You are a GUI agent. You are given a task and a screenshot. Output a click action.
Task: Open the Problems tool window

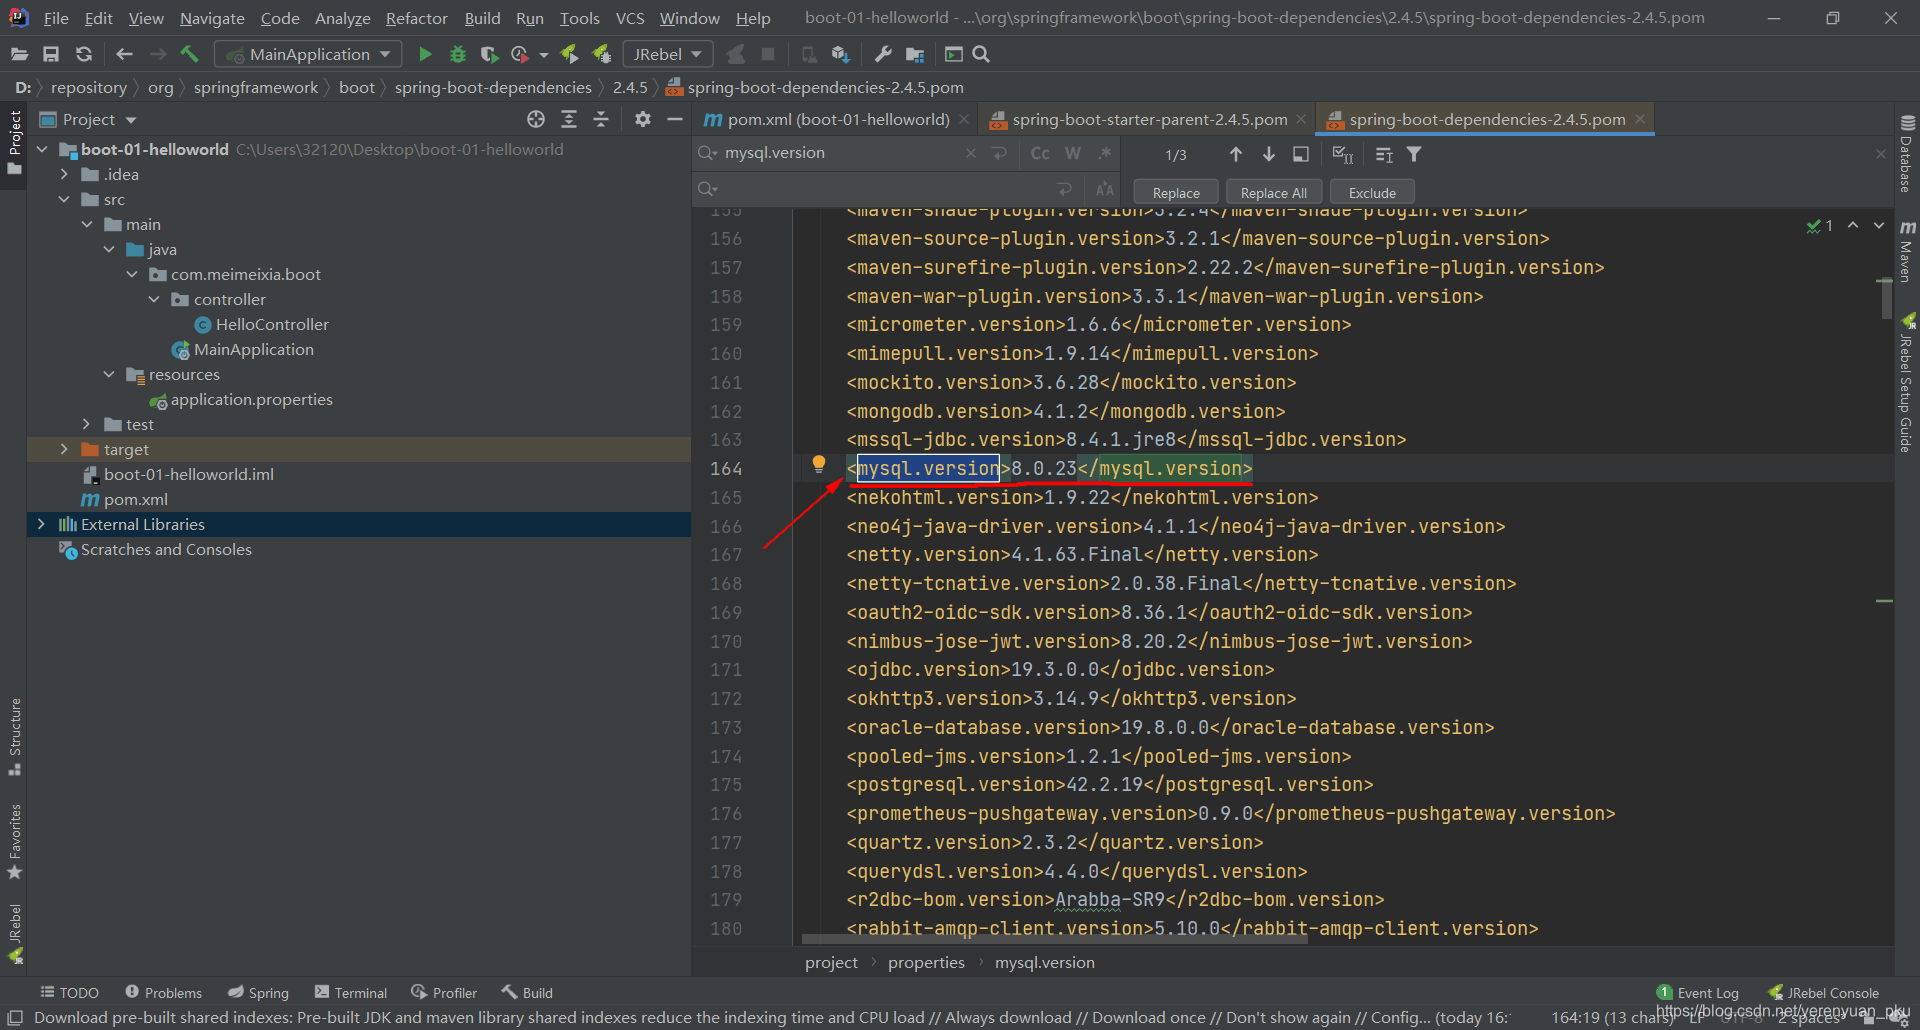[164, 992]
